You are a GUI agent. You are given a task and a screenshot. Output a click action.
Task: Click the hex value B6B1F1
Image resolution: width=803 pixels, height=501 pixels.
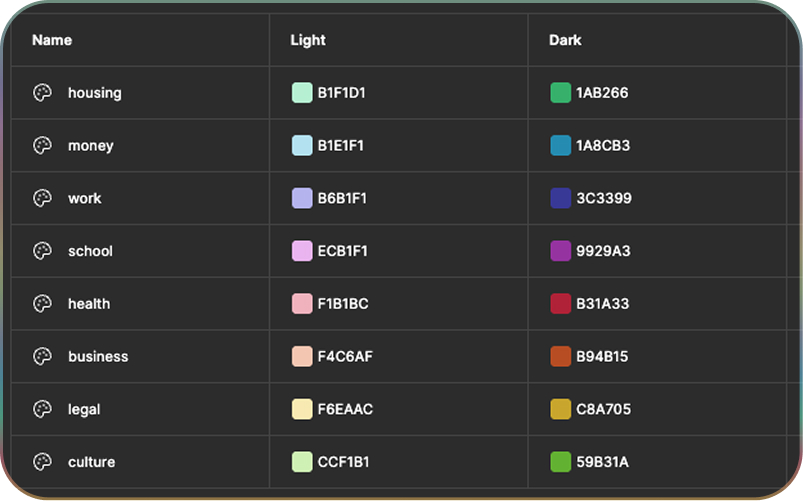(342, 198)
